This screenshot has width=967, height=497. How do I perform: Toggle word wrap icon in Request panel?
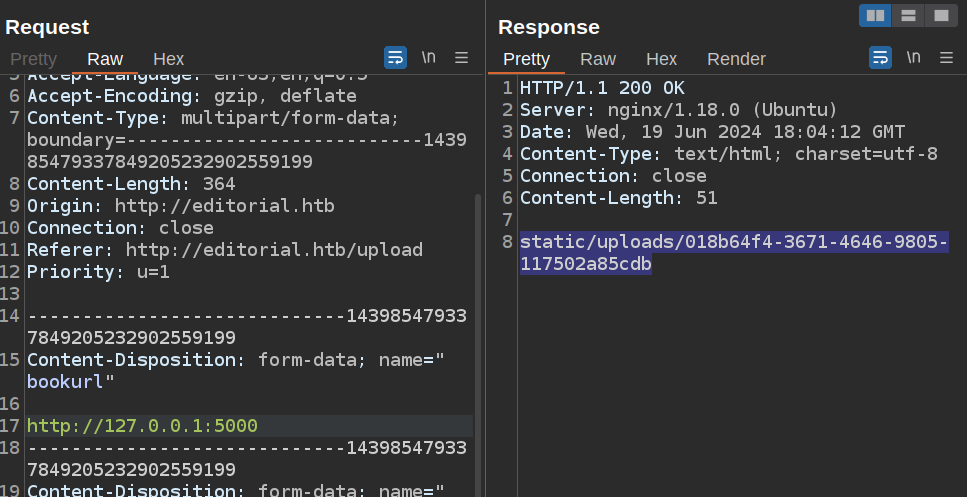coord(395,58)
